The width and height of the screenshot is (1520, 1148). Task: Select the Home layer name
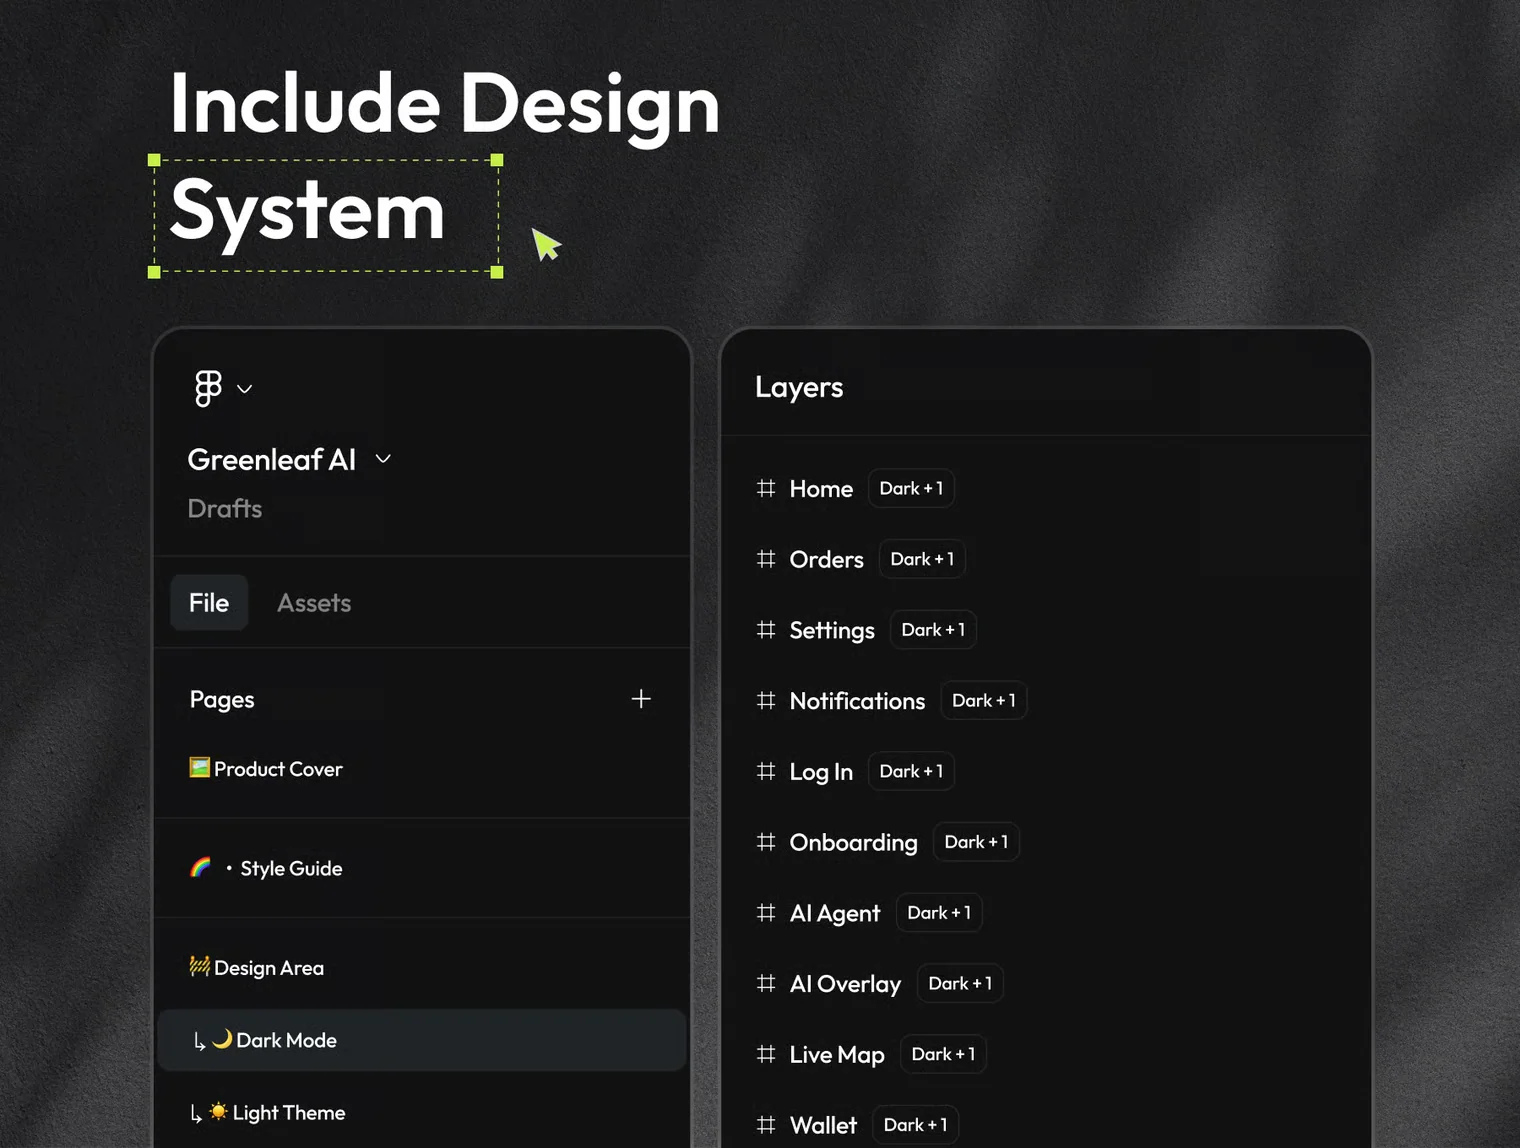click(x=821, y=489)
